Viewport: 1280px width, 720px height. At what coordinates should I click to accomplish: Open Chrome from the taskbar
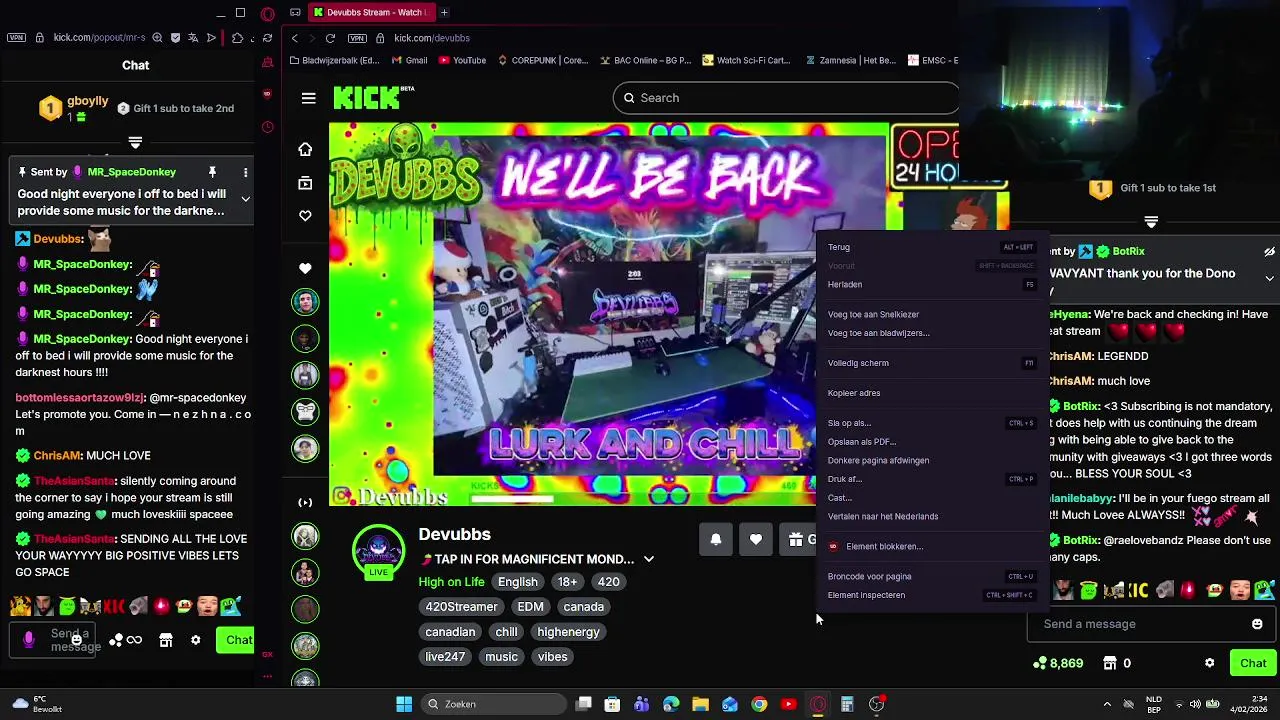coord(759,704)
